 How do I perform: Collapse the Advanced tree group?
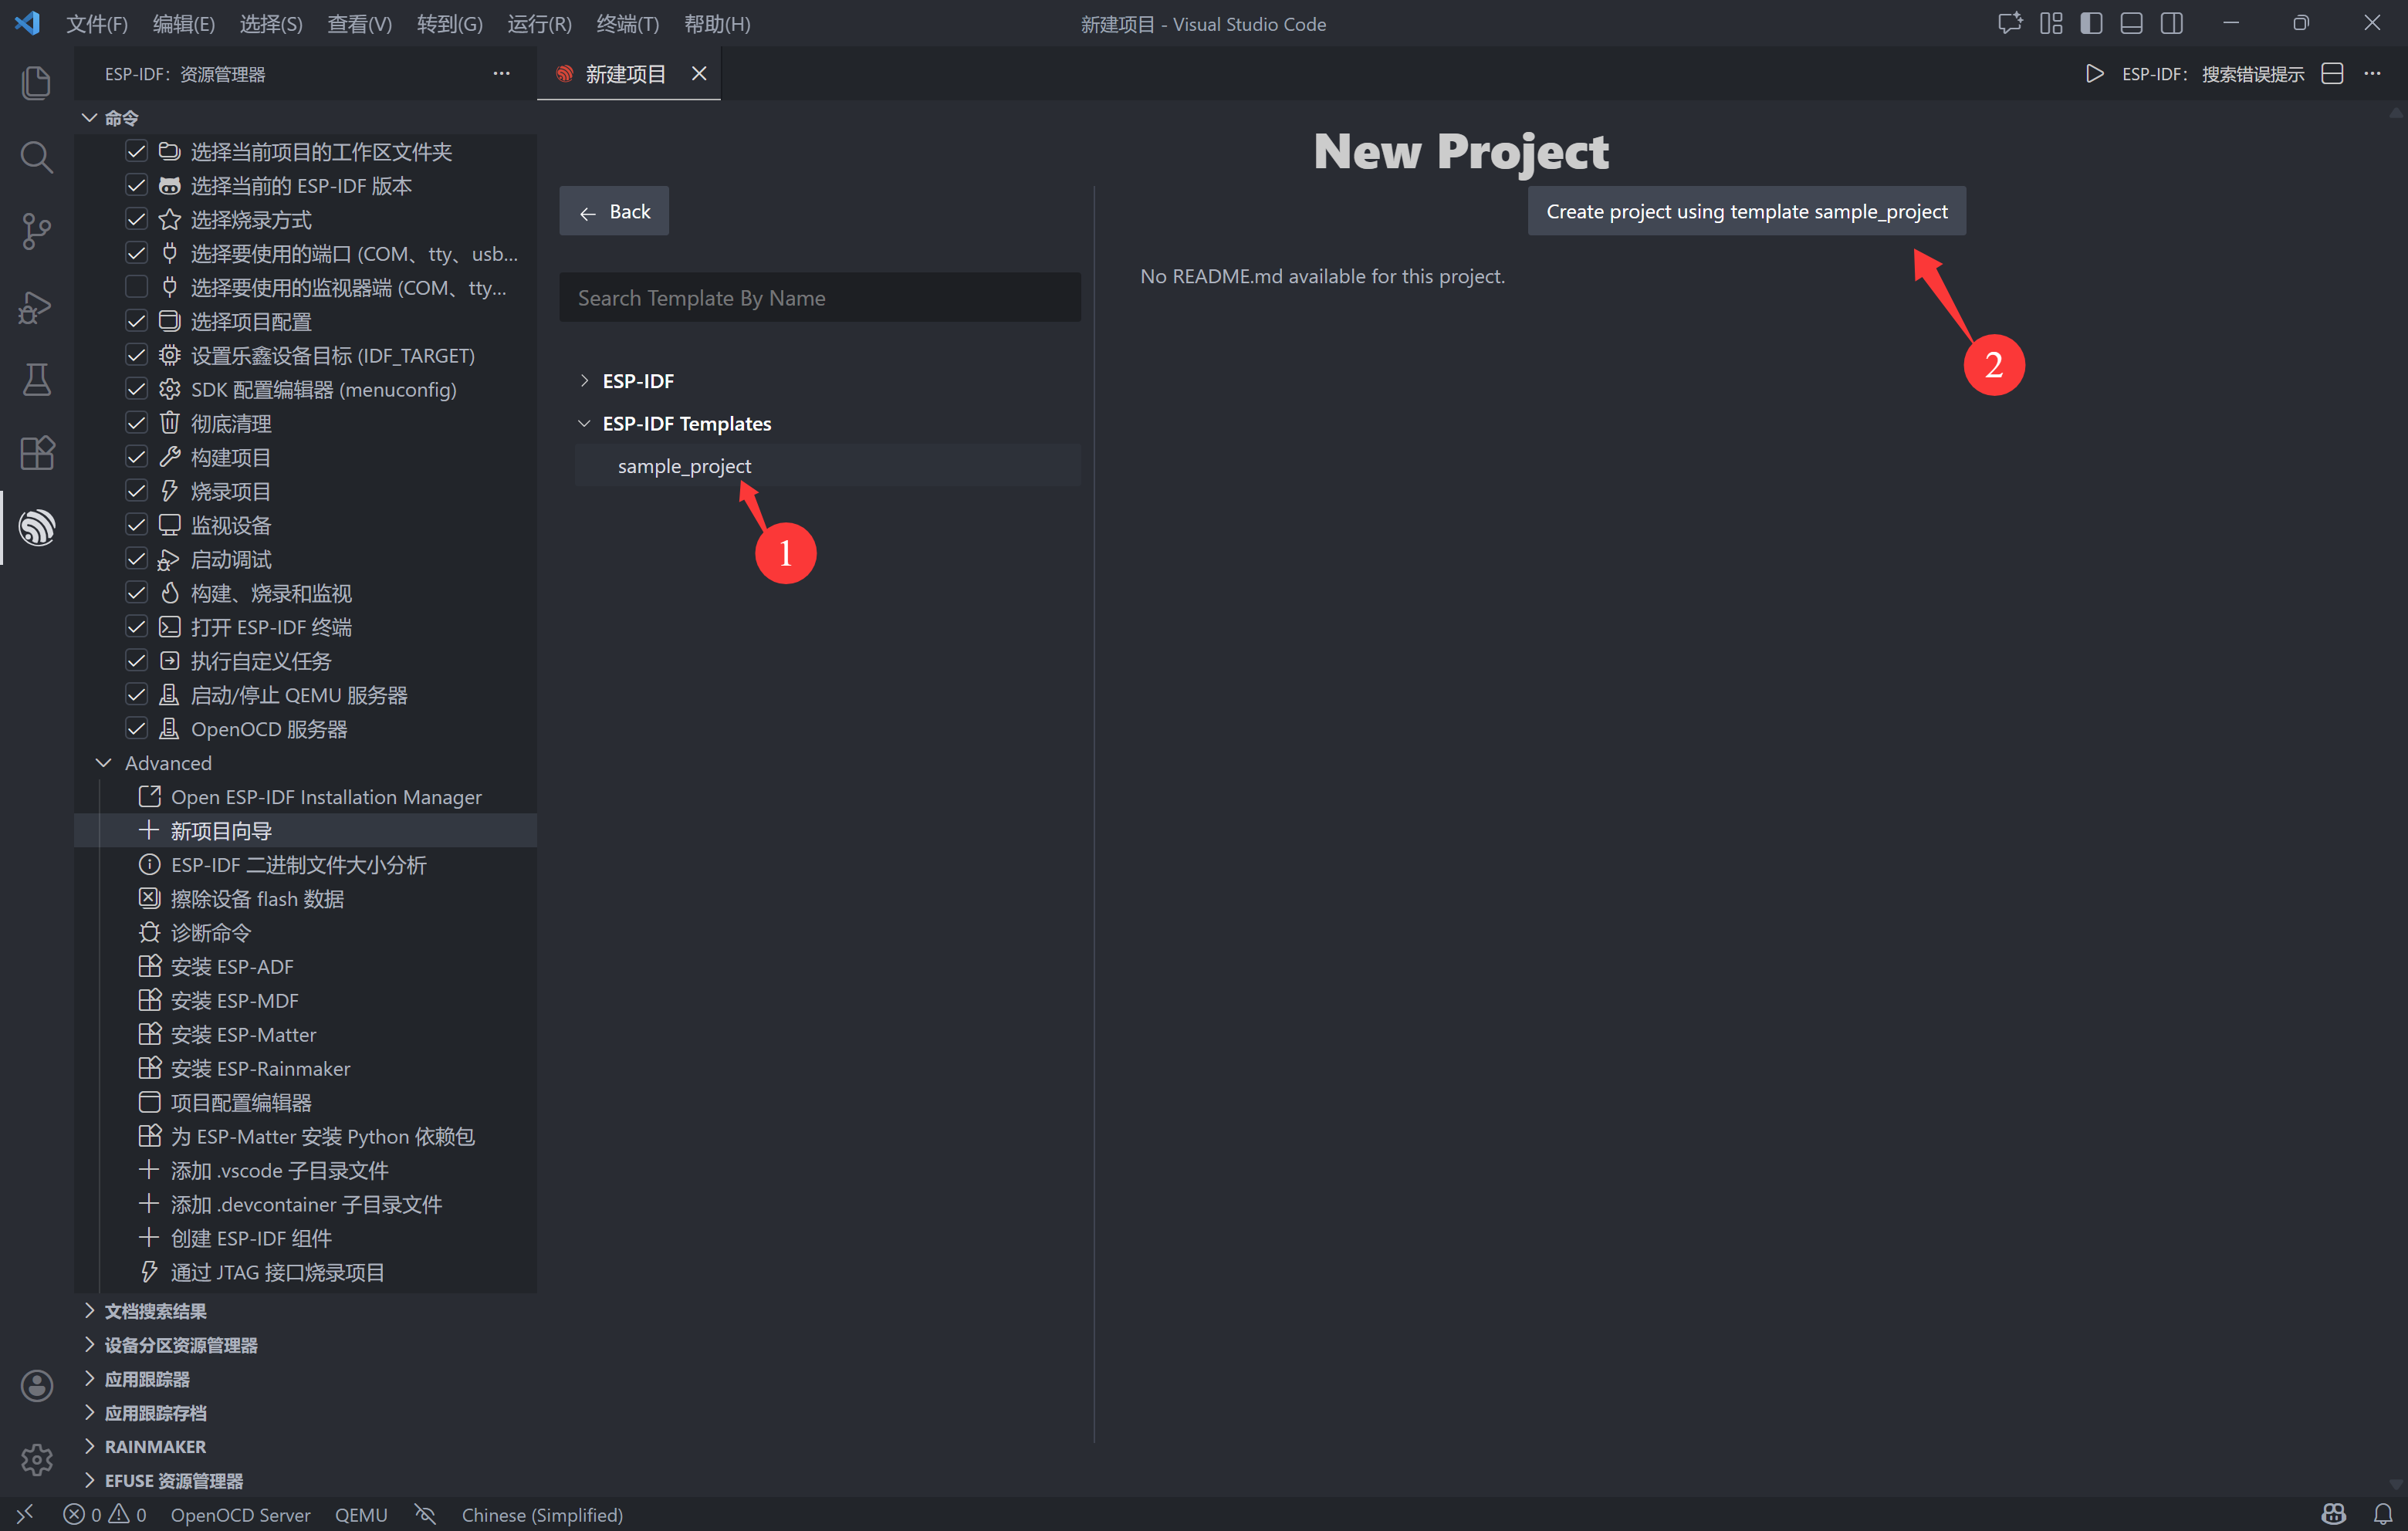[103, 763]
